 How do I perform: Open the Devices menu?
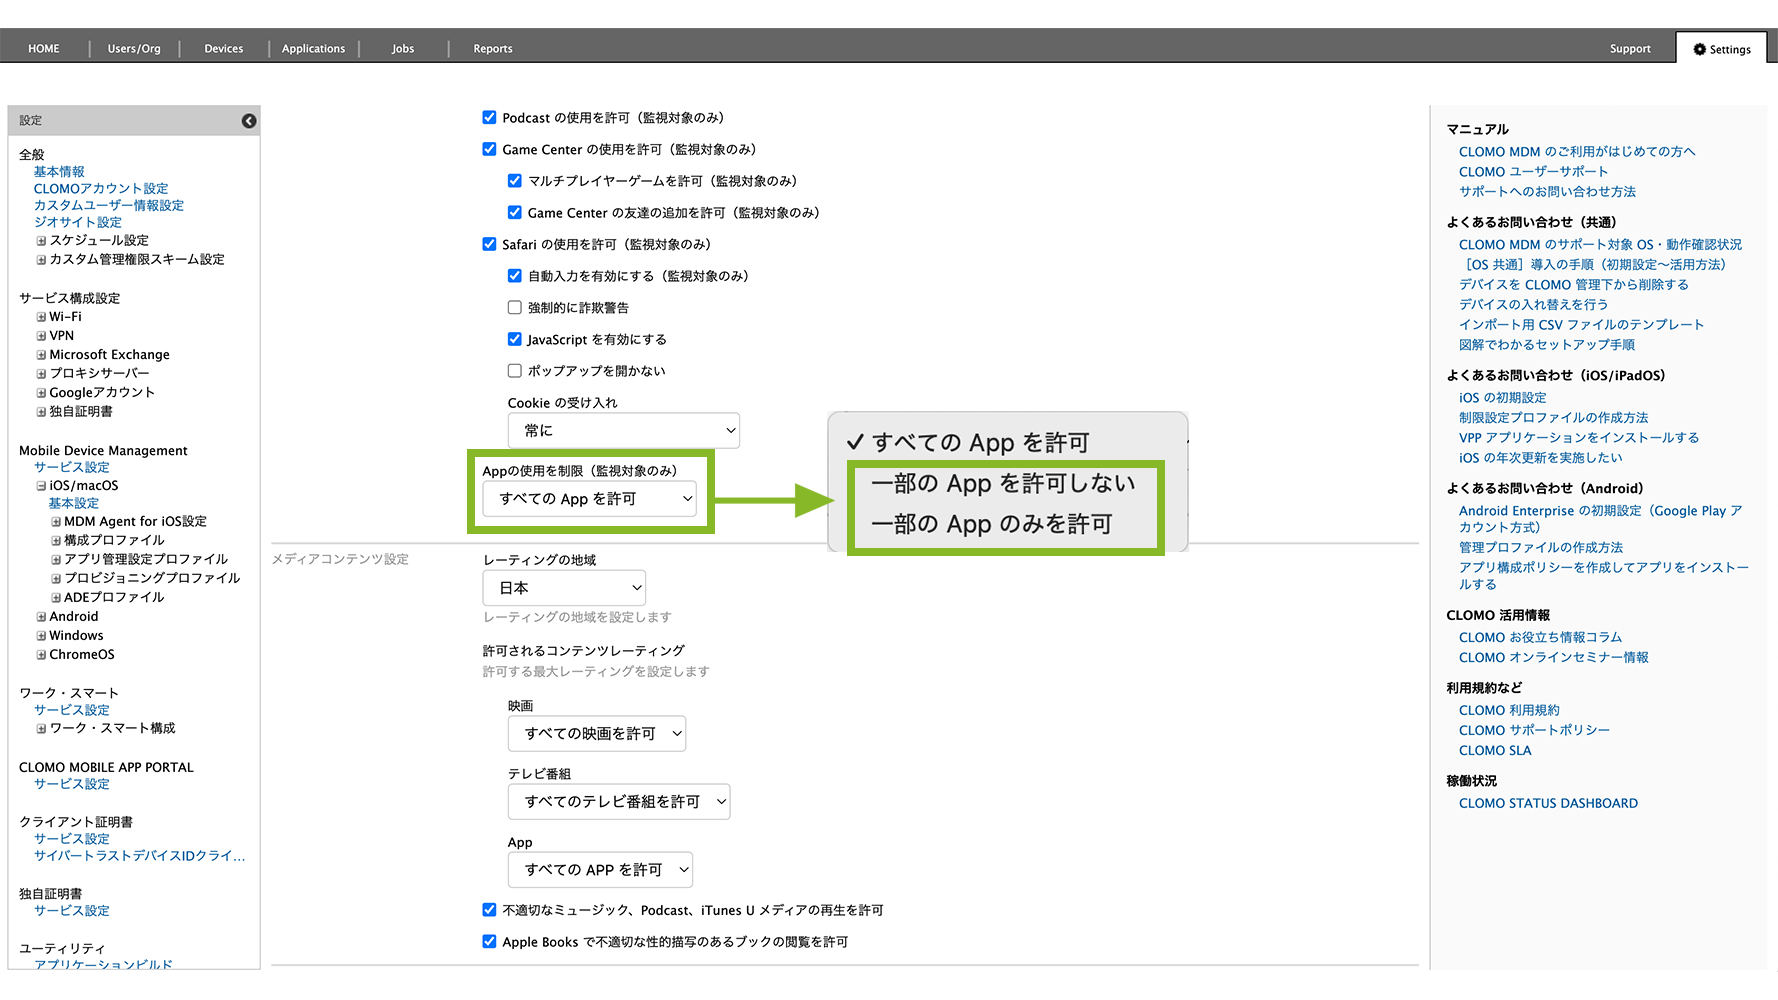223,48
